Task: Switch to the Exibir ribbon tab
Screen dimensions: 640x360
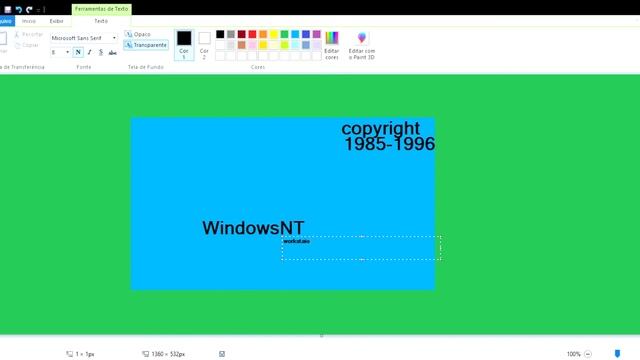Action: click(x=56, y=21)
